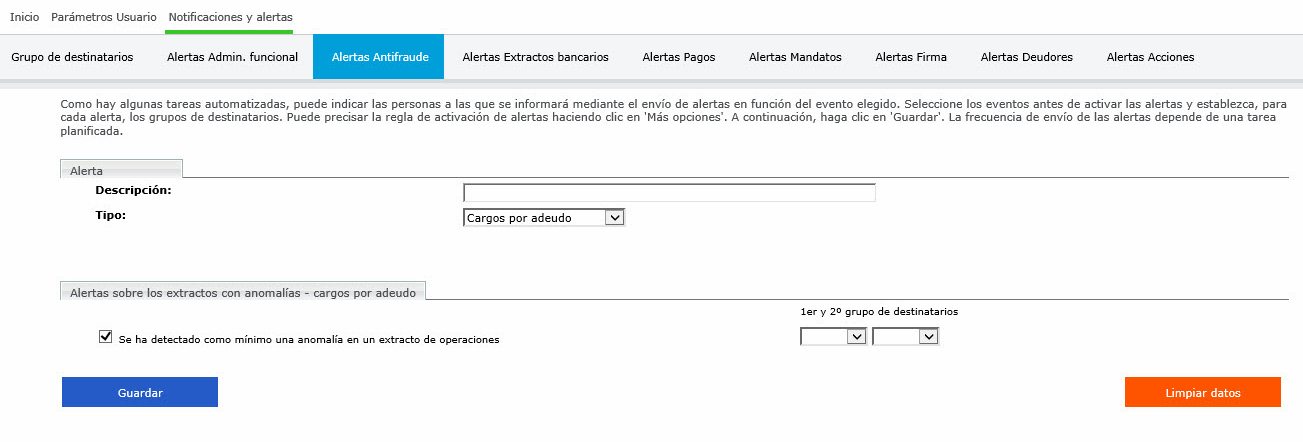
Task: Go to Alertas Extractos bancarios tab
Action: (x=535, y=57)
